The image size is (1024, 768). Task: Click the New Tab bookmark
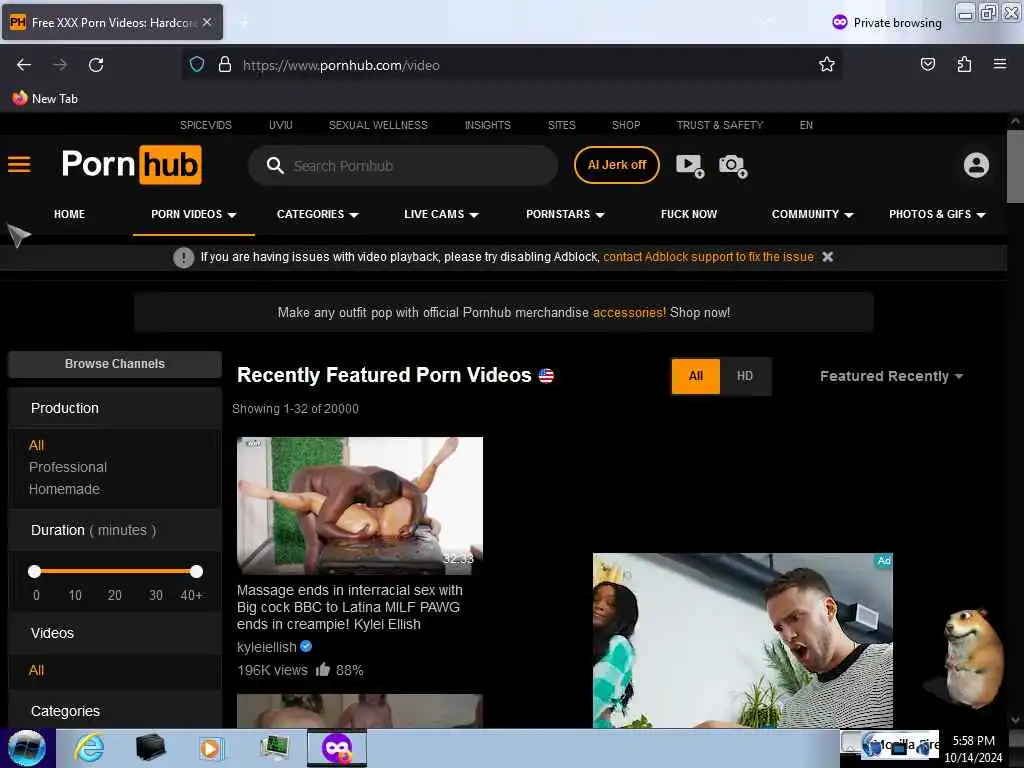click(45, 99)
